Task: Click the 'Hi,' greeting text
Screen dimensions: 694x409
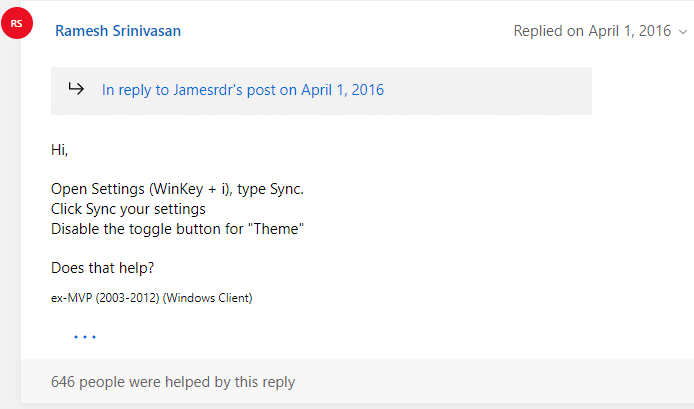Action: 59,150
